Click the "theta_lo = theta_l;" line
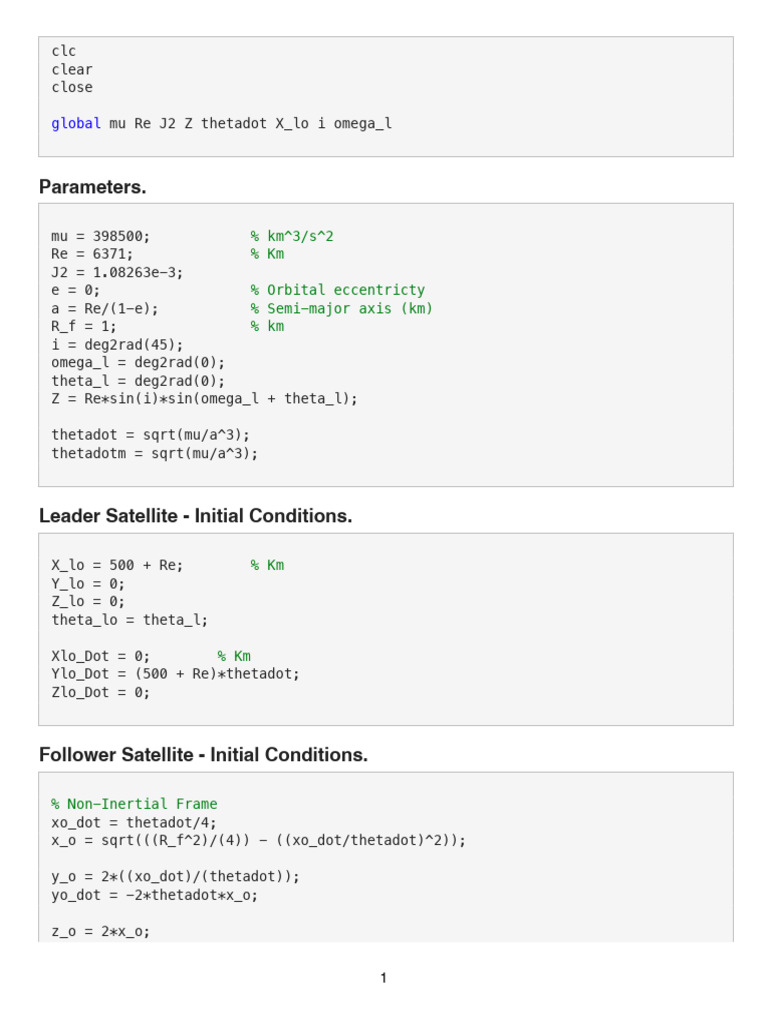This screenshot has height=1024, width=768. pos(130,619)
